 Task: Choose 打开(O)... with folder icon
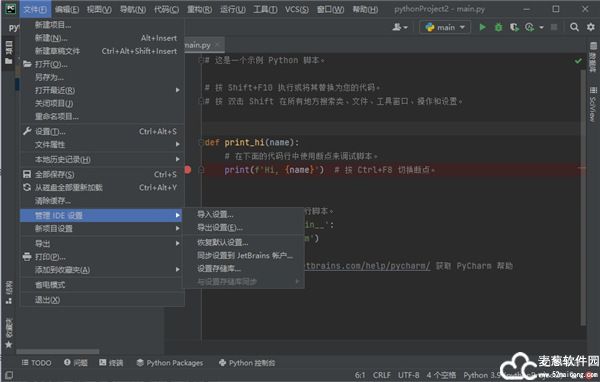(102, 64)
